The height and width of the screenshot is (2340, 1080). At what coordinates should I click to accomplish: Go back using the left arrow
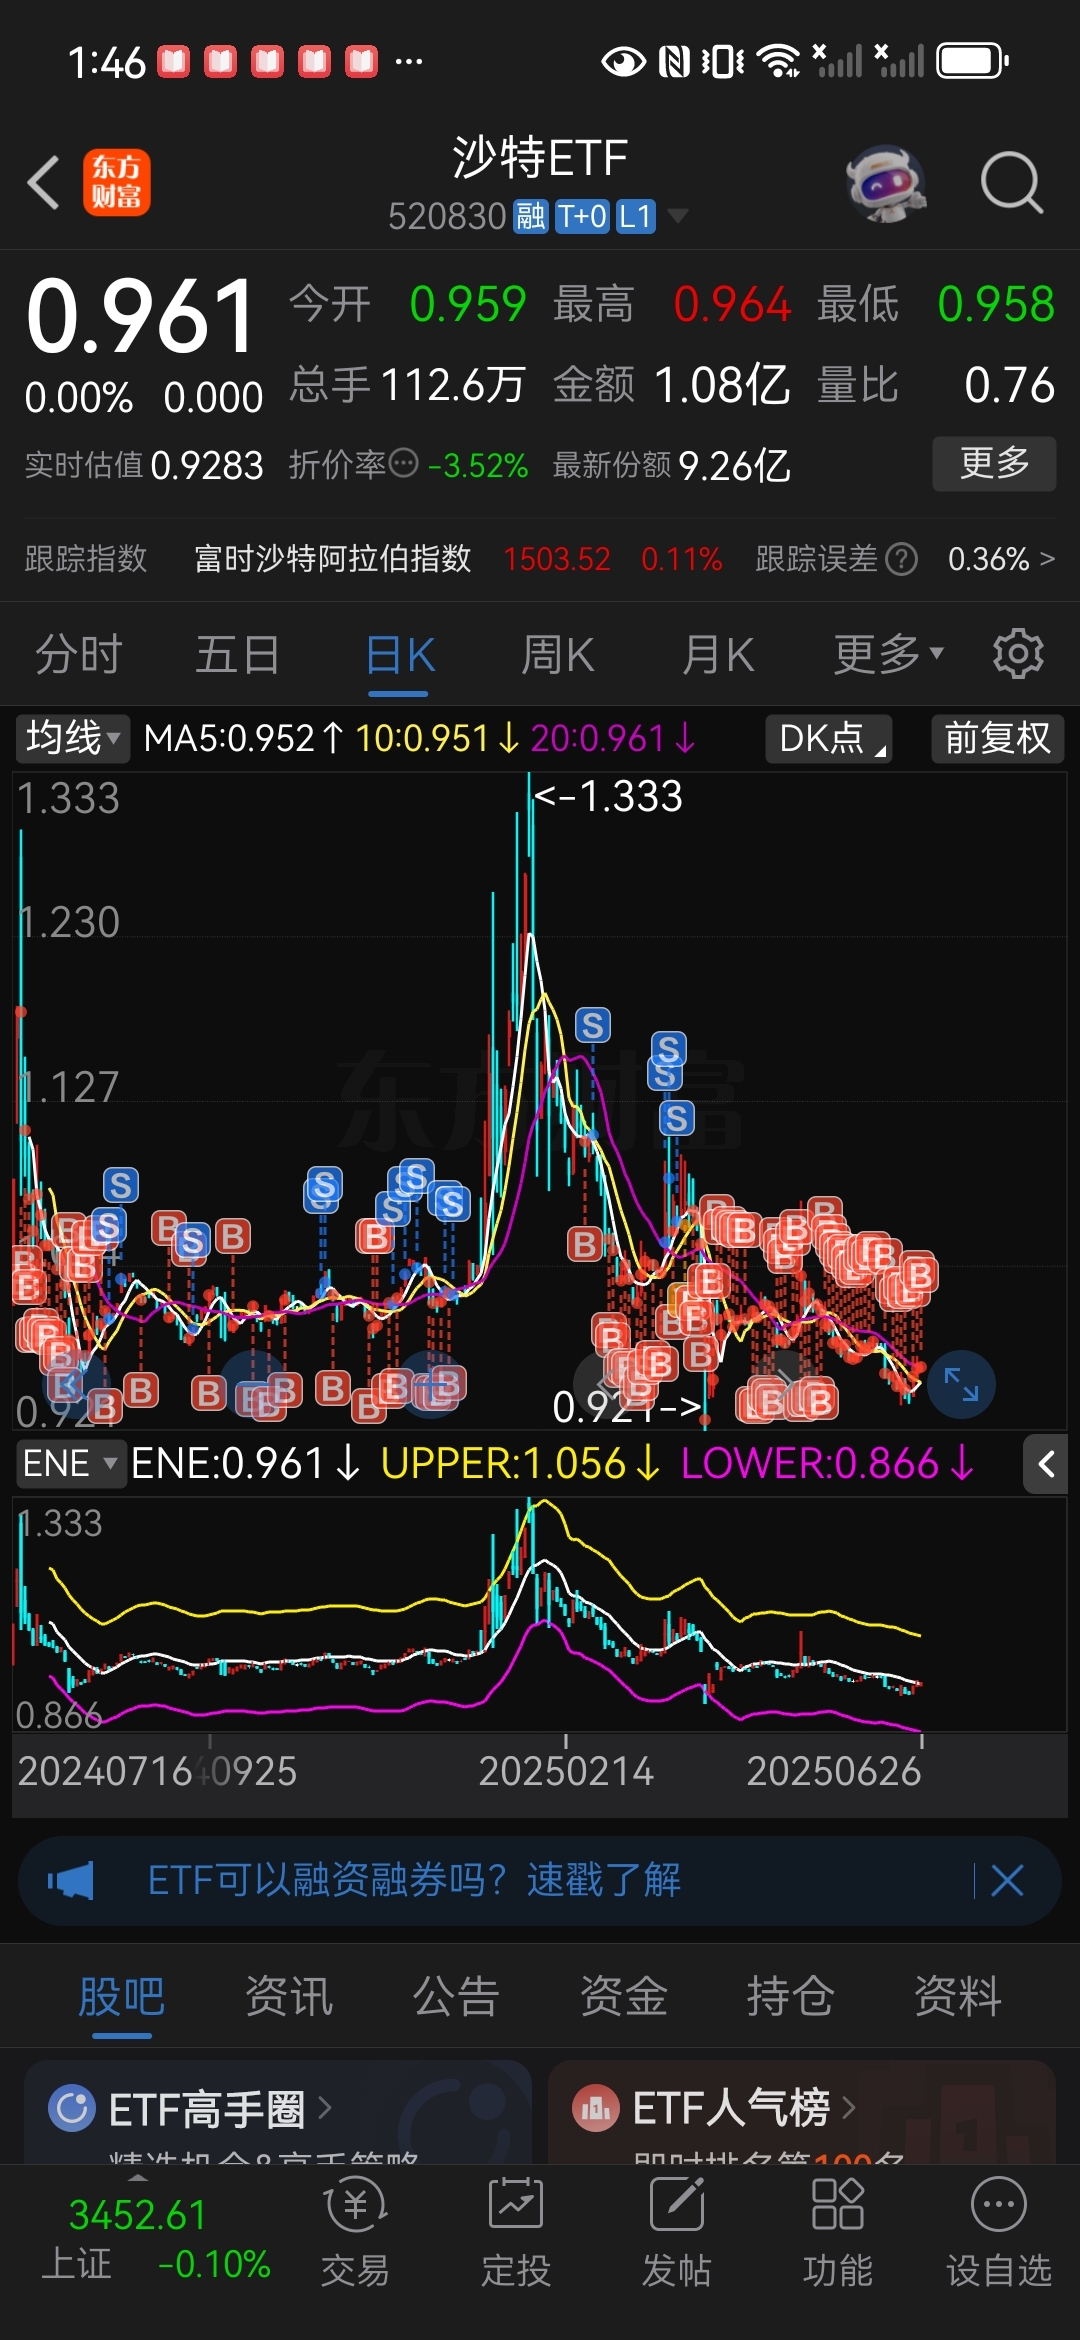point(44,183)
